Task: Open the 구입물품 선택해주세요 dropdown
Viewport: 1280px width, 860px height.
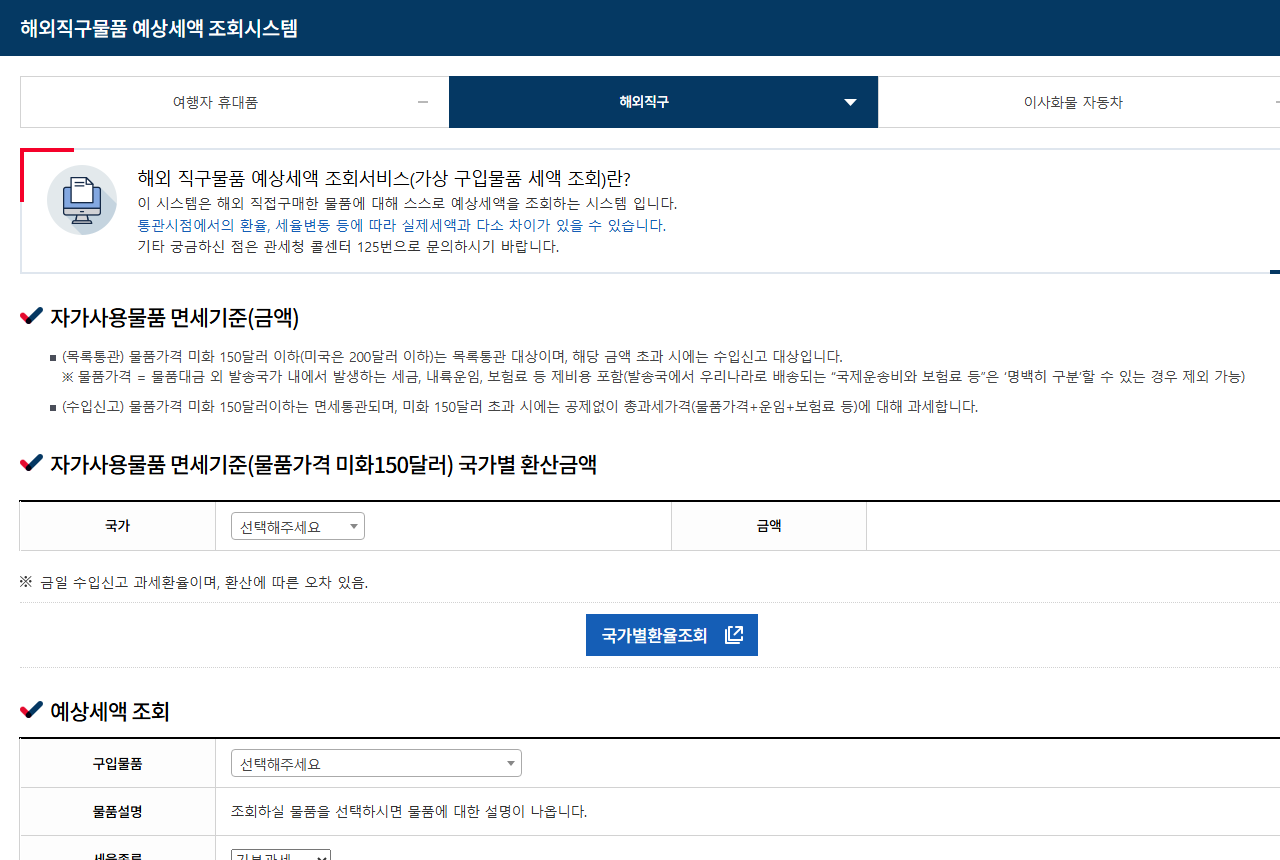Action: coord(376,763)
